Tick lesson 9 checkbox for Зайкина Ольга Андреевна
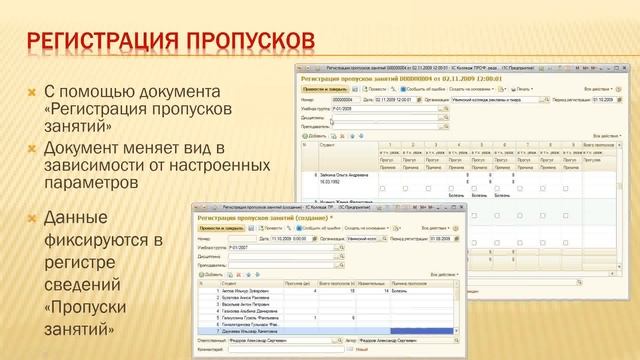640x360 pixels. pos(565,189)
